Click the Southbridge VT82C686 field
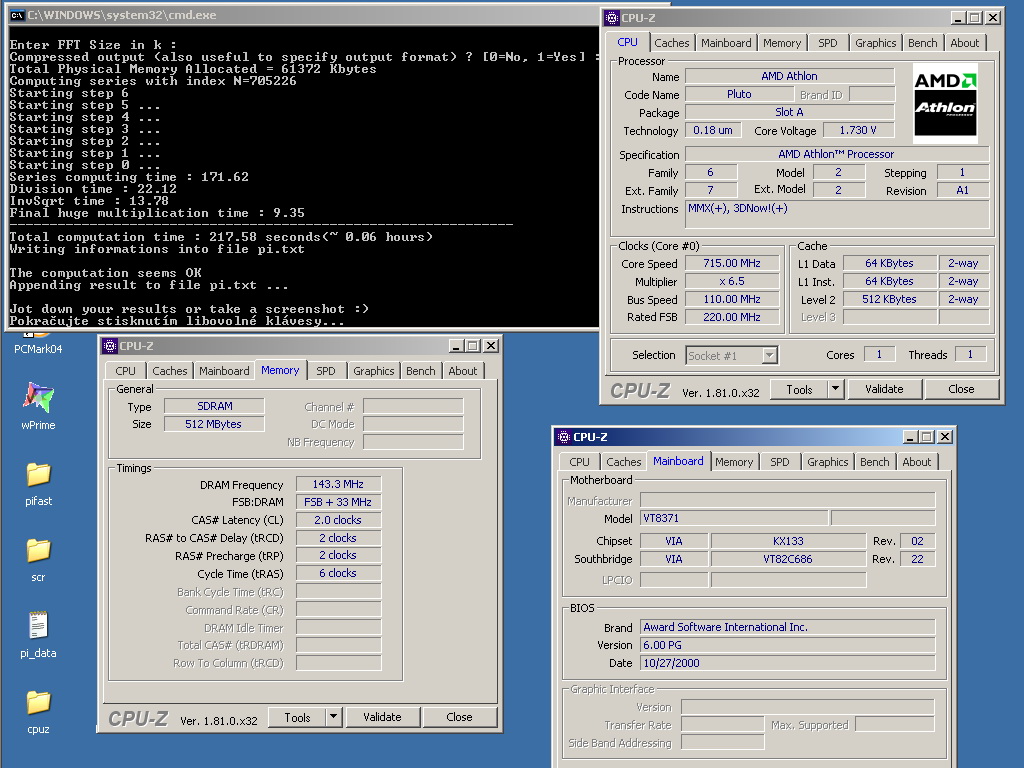Screen dimensions: 1024x768 pos(788,559)
